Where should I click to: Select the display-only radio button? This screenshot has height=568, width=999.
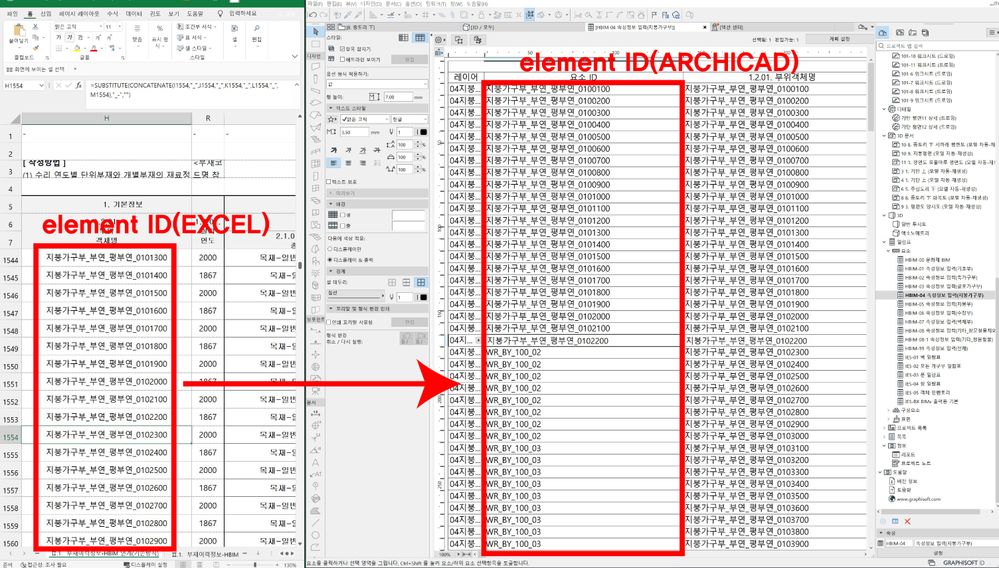coord(330,249)
